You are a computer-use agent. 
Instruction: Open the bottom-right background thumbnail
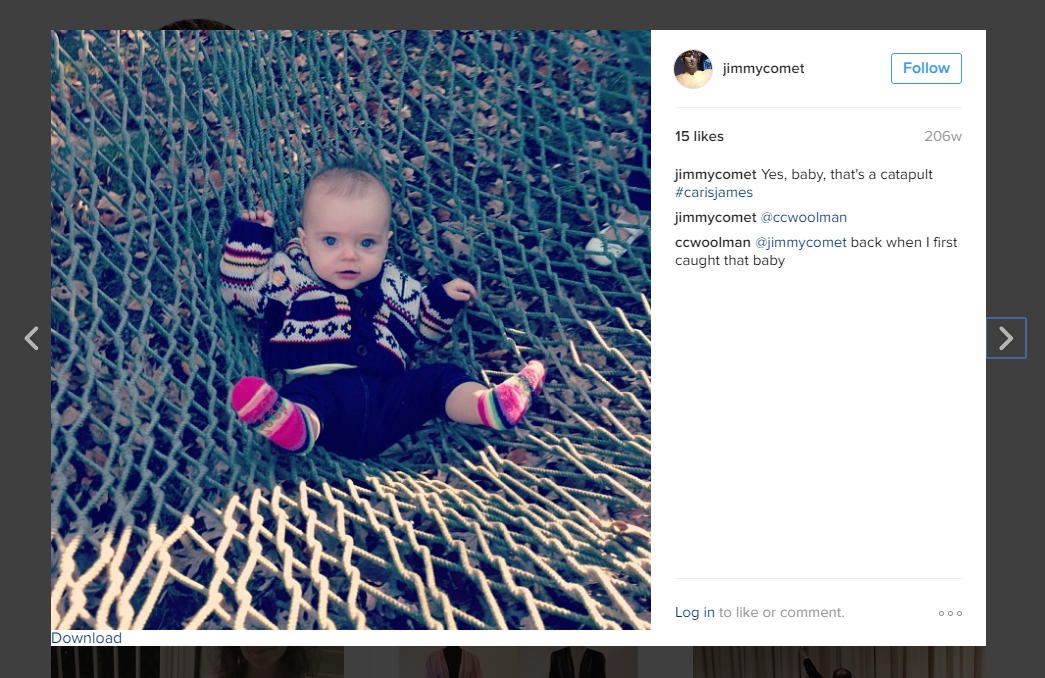point(839,662)
